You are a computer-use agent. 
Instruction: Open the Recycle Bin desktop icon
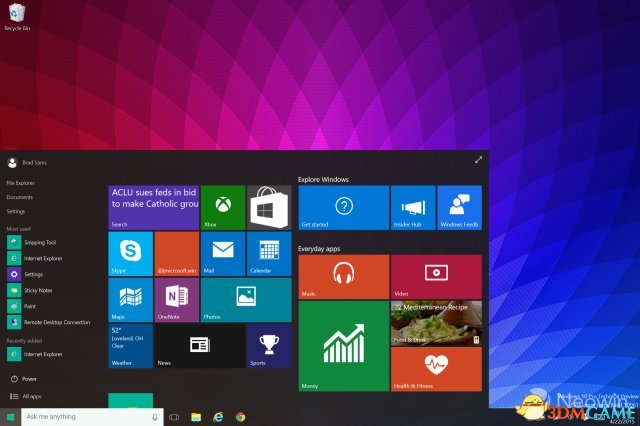[17, 17]
